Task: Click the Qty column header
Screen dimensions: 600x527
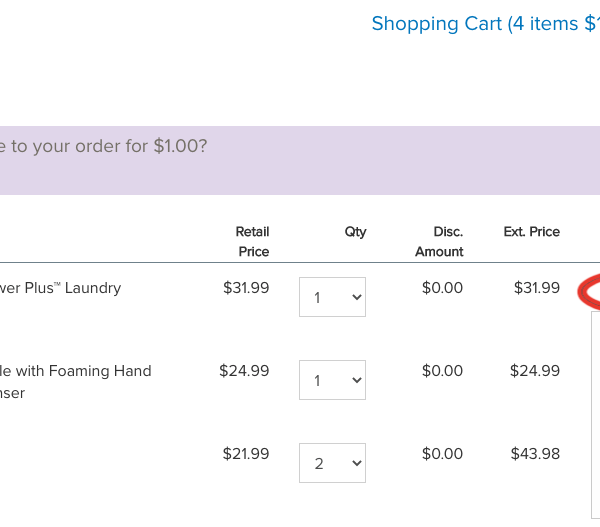Action: [355, 232]
